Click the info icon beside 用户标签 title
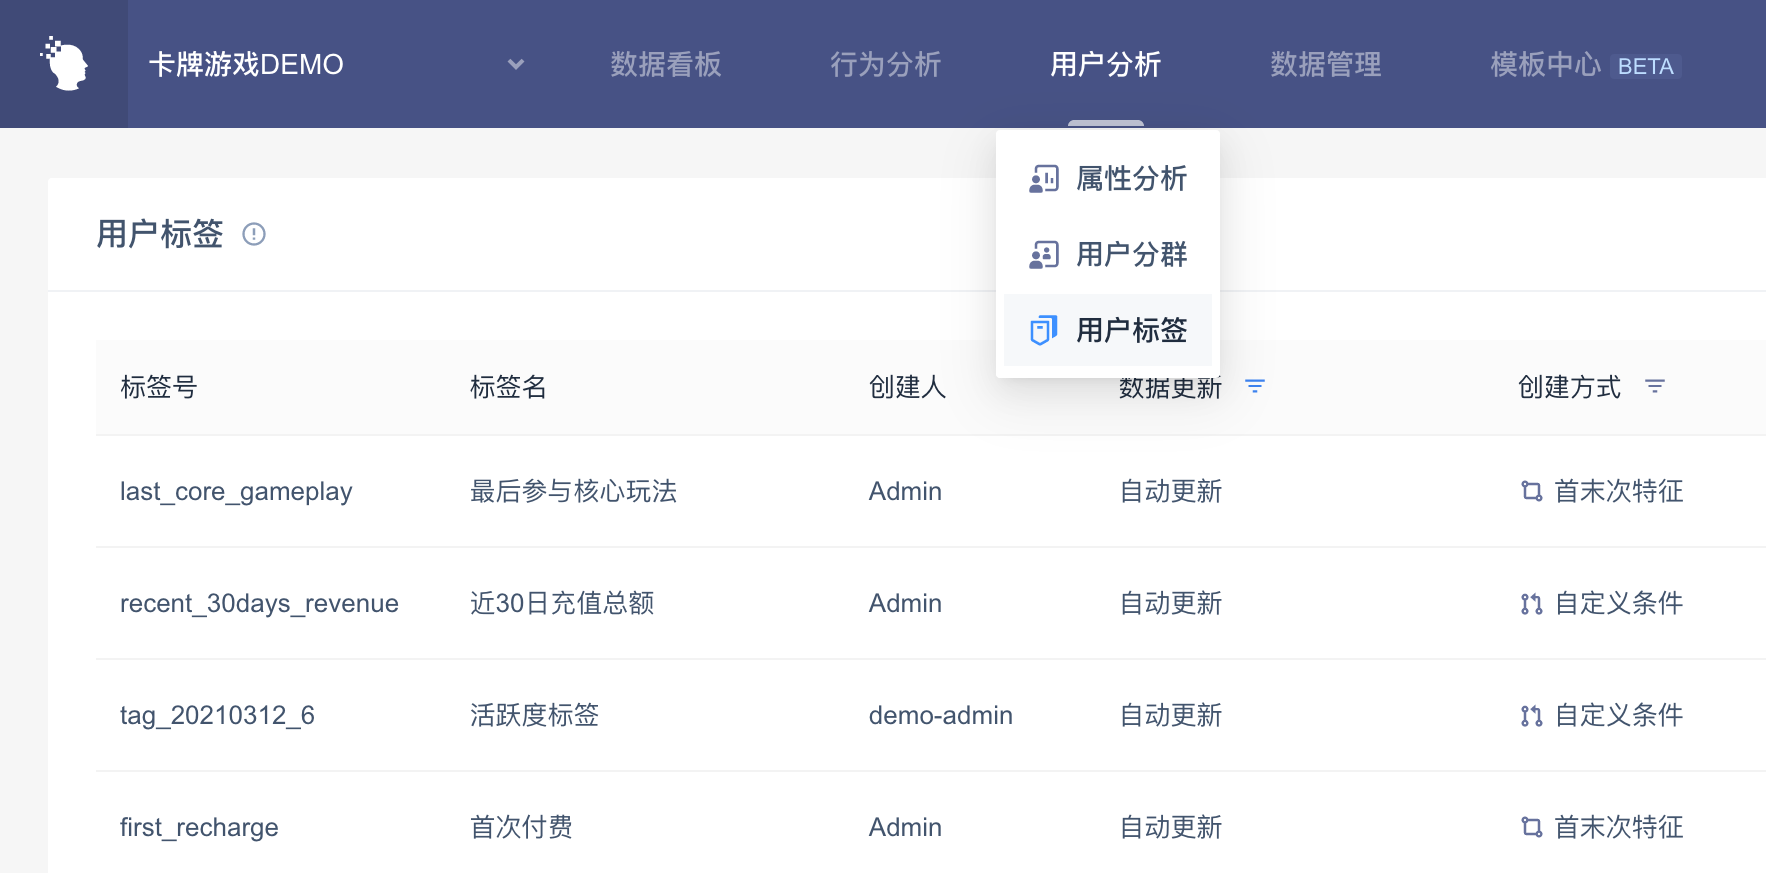The width and height of the screenshot is (1766, 873). [254, 234]
